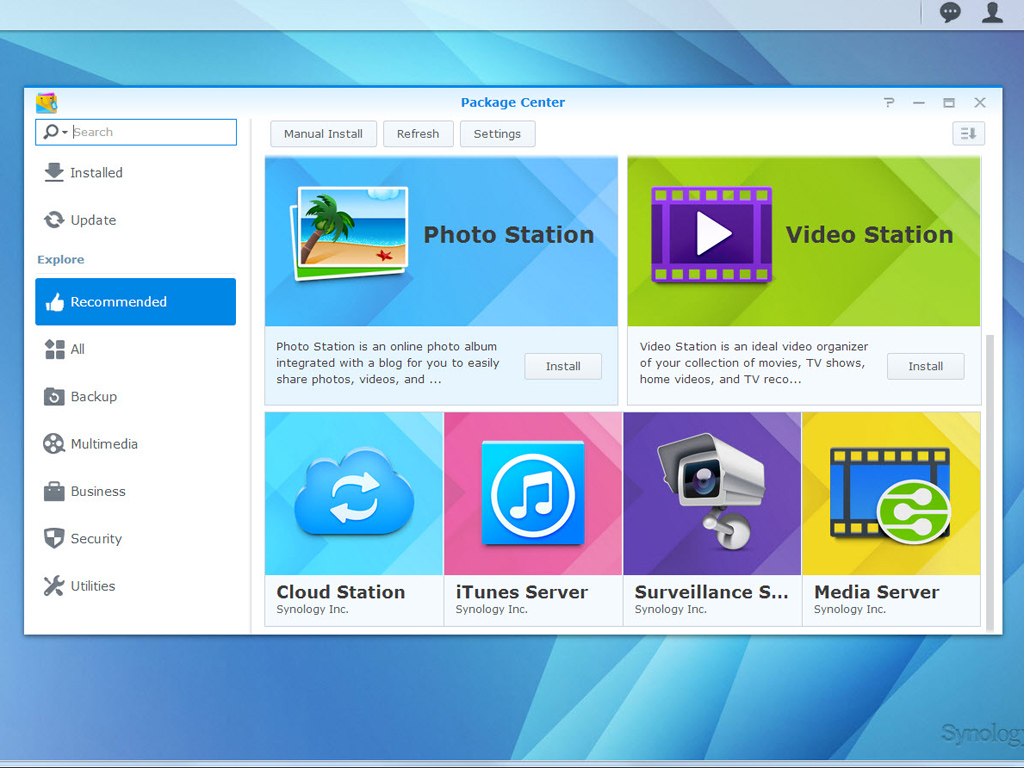Click the Video Station description text
1024x768 pixels.
coord(754,363)
